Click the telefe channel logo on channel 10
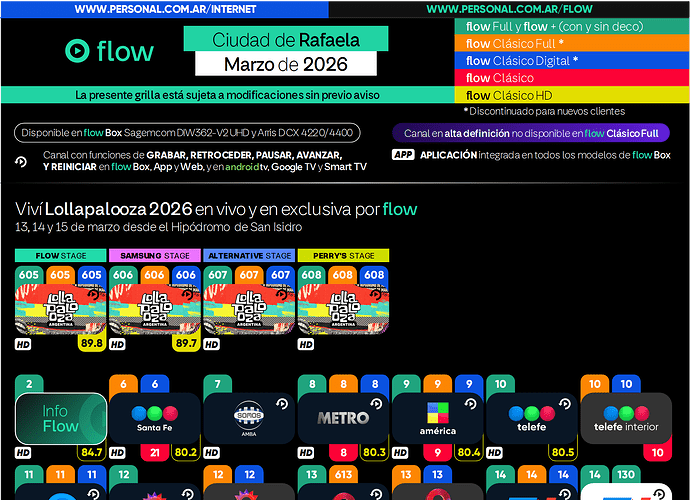Viewport: 690px width, 500px height. tap(532, 419)
